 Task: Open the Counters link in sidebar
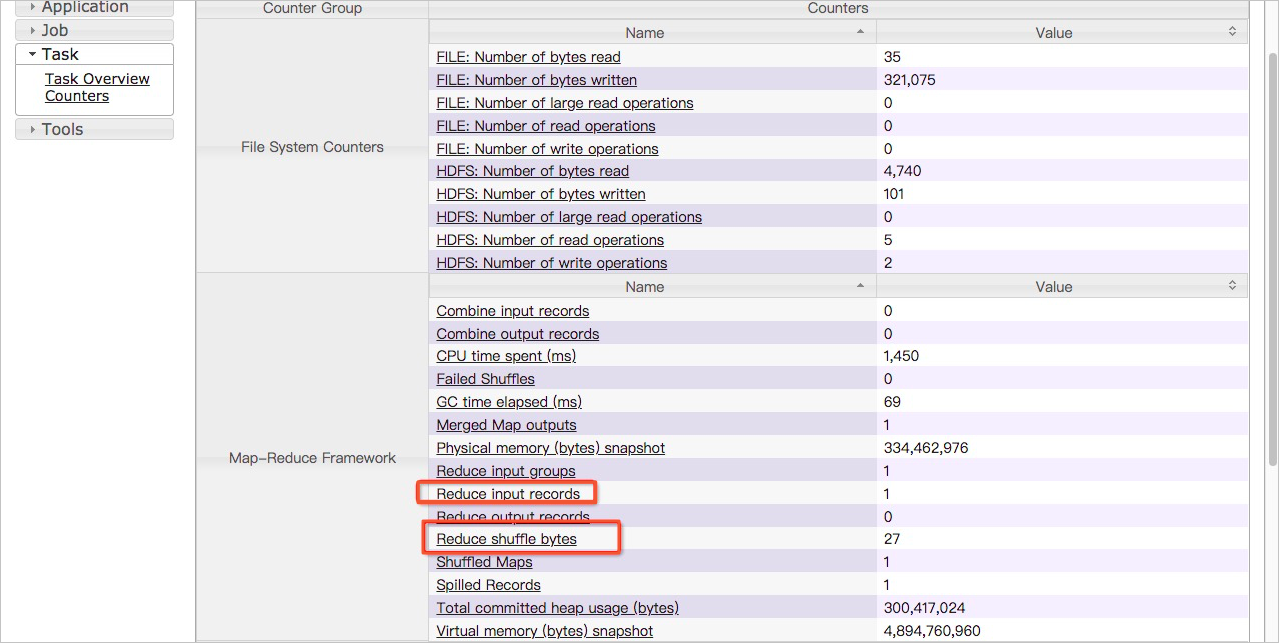(x=77, y=96)
